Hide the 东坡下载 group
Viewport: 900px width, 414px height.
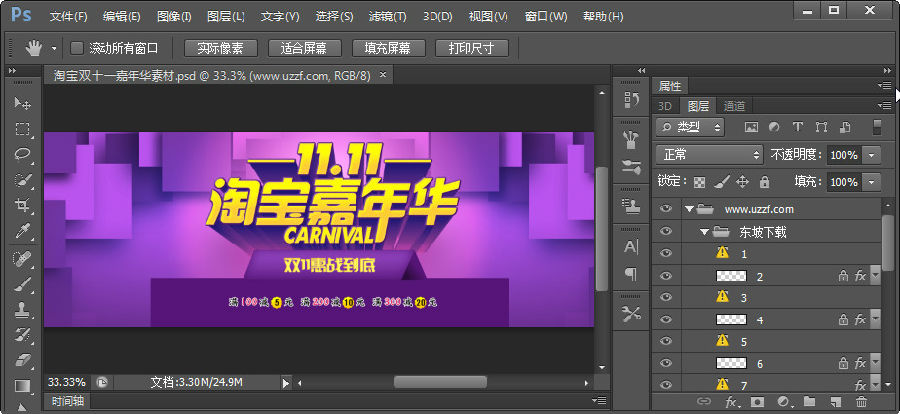click(666, 231)
